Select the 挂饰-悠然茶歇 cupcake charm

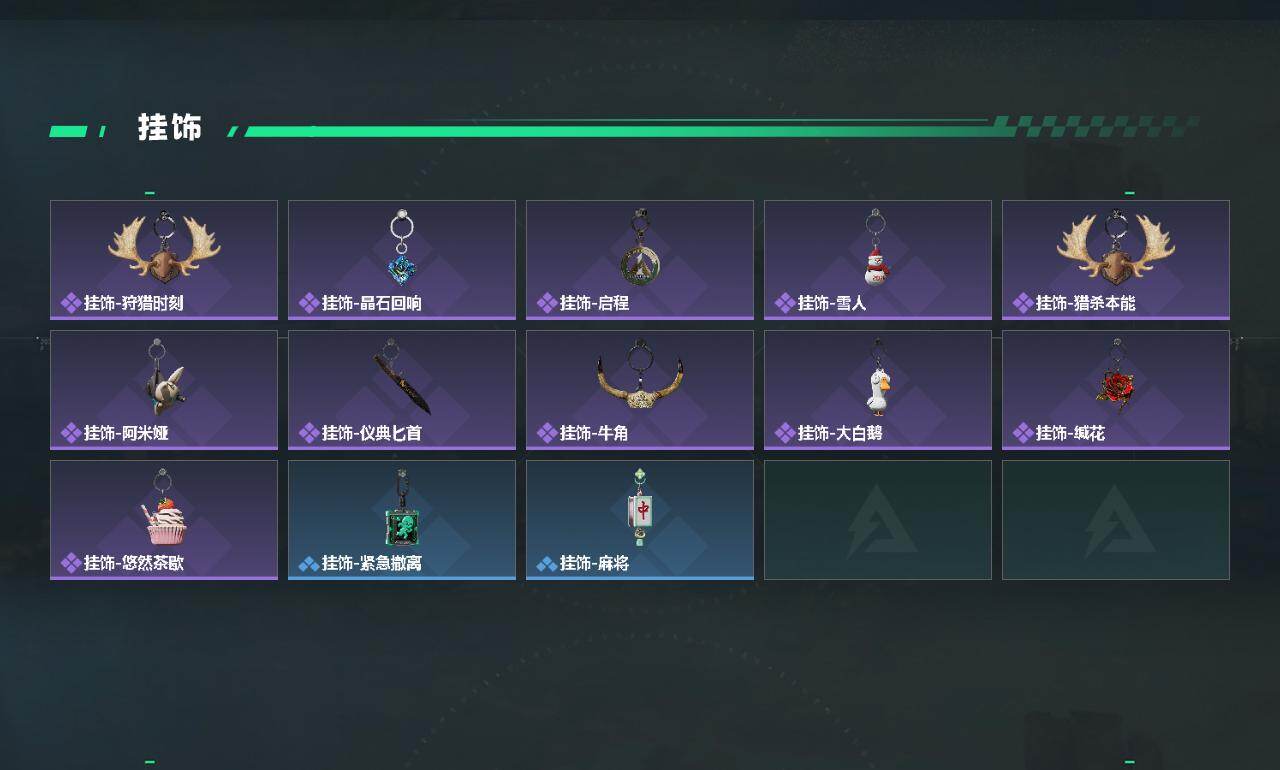(x=164, y=520)
